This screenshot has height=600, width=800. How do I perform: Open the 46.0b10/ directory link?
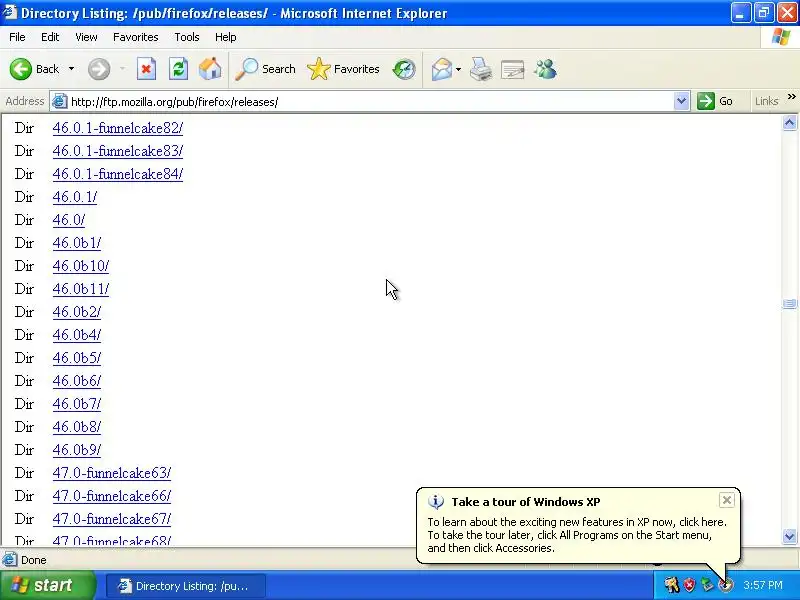point(81,266)
